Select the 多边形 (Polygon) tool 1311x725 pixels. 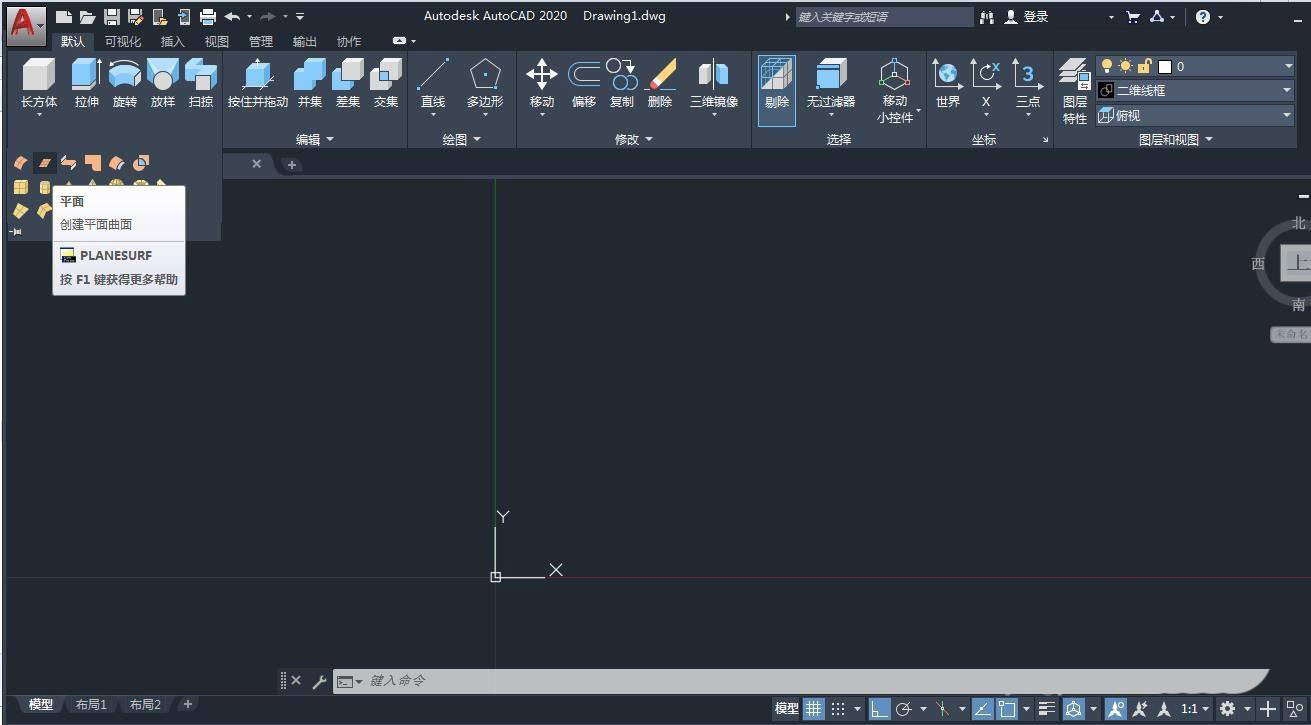pos(485,84)
